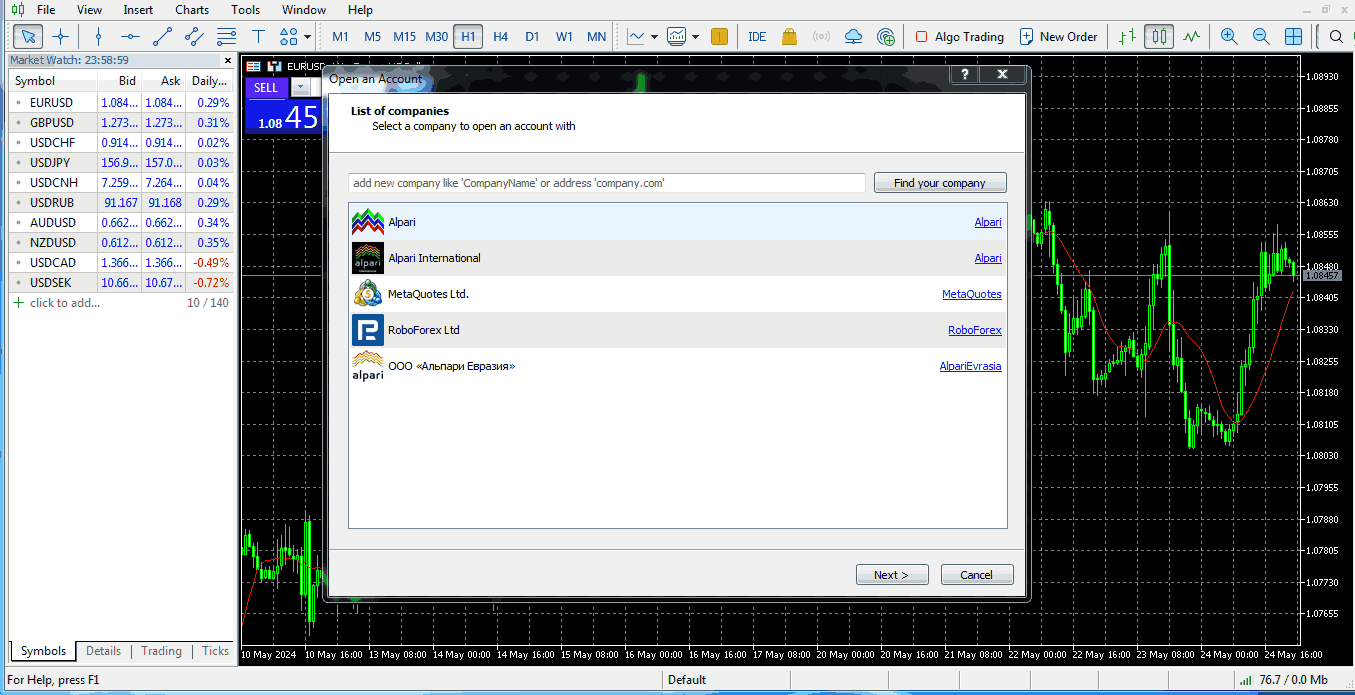Select the EURUSD row in Market Watch
Screen dimensions: 1355x695
(121, 102)
